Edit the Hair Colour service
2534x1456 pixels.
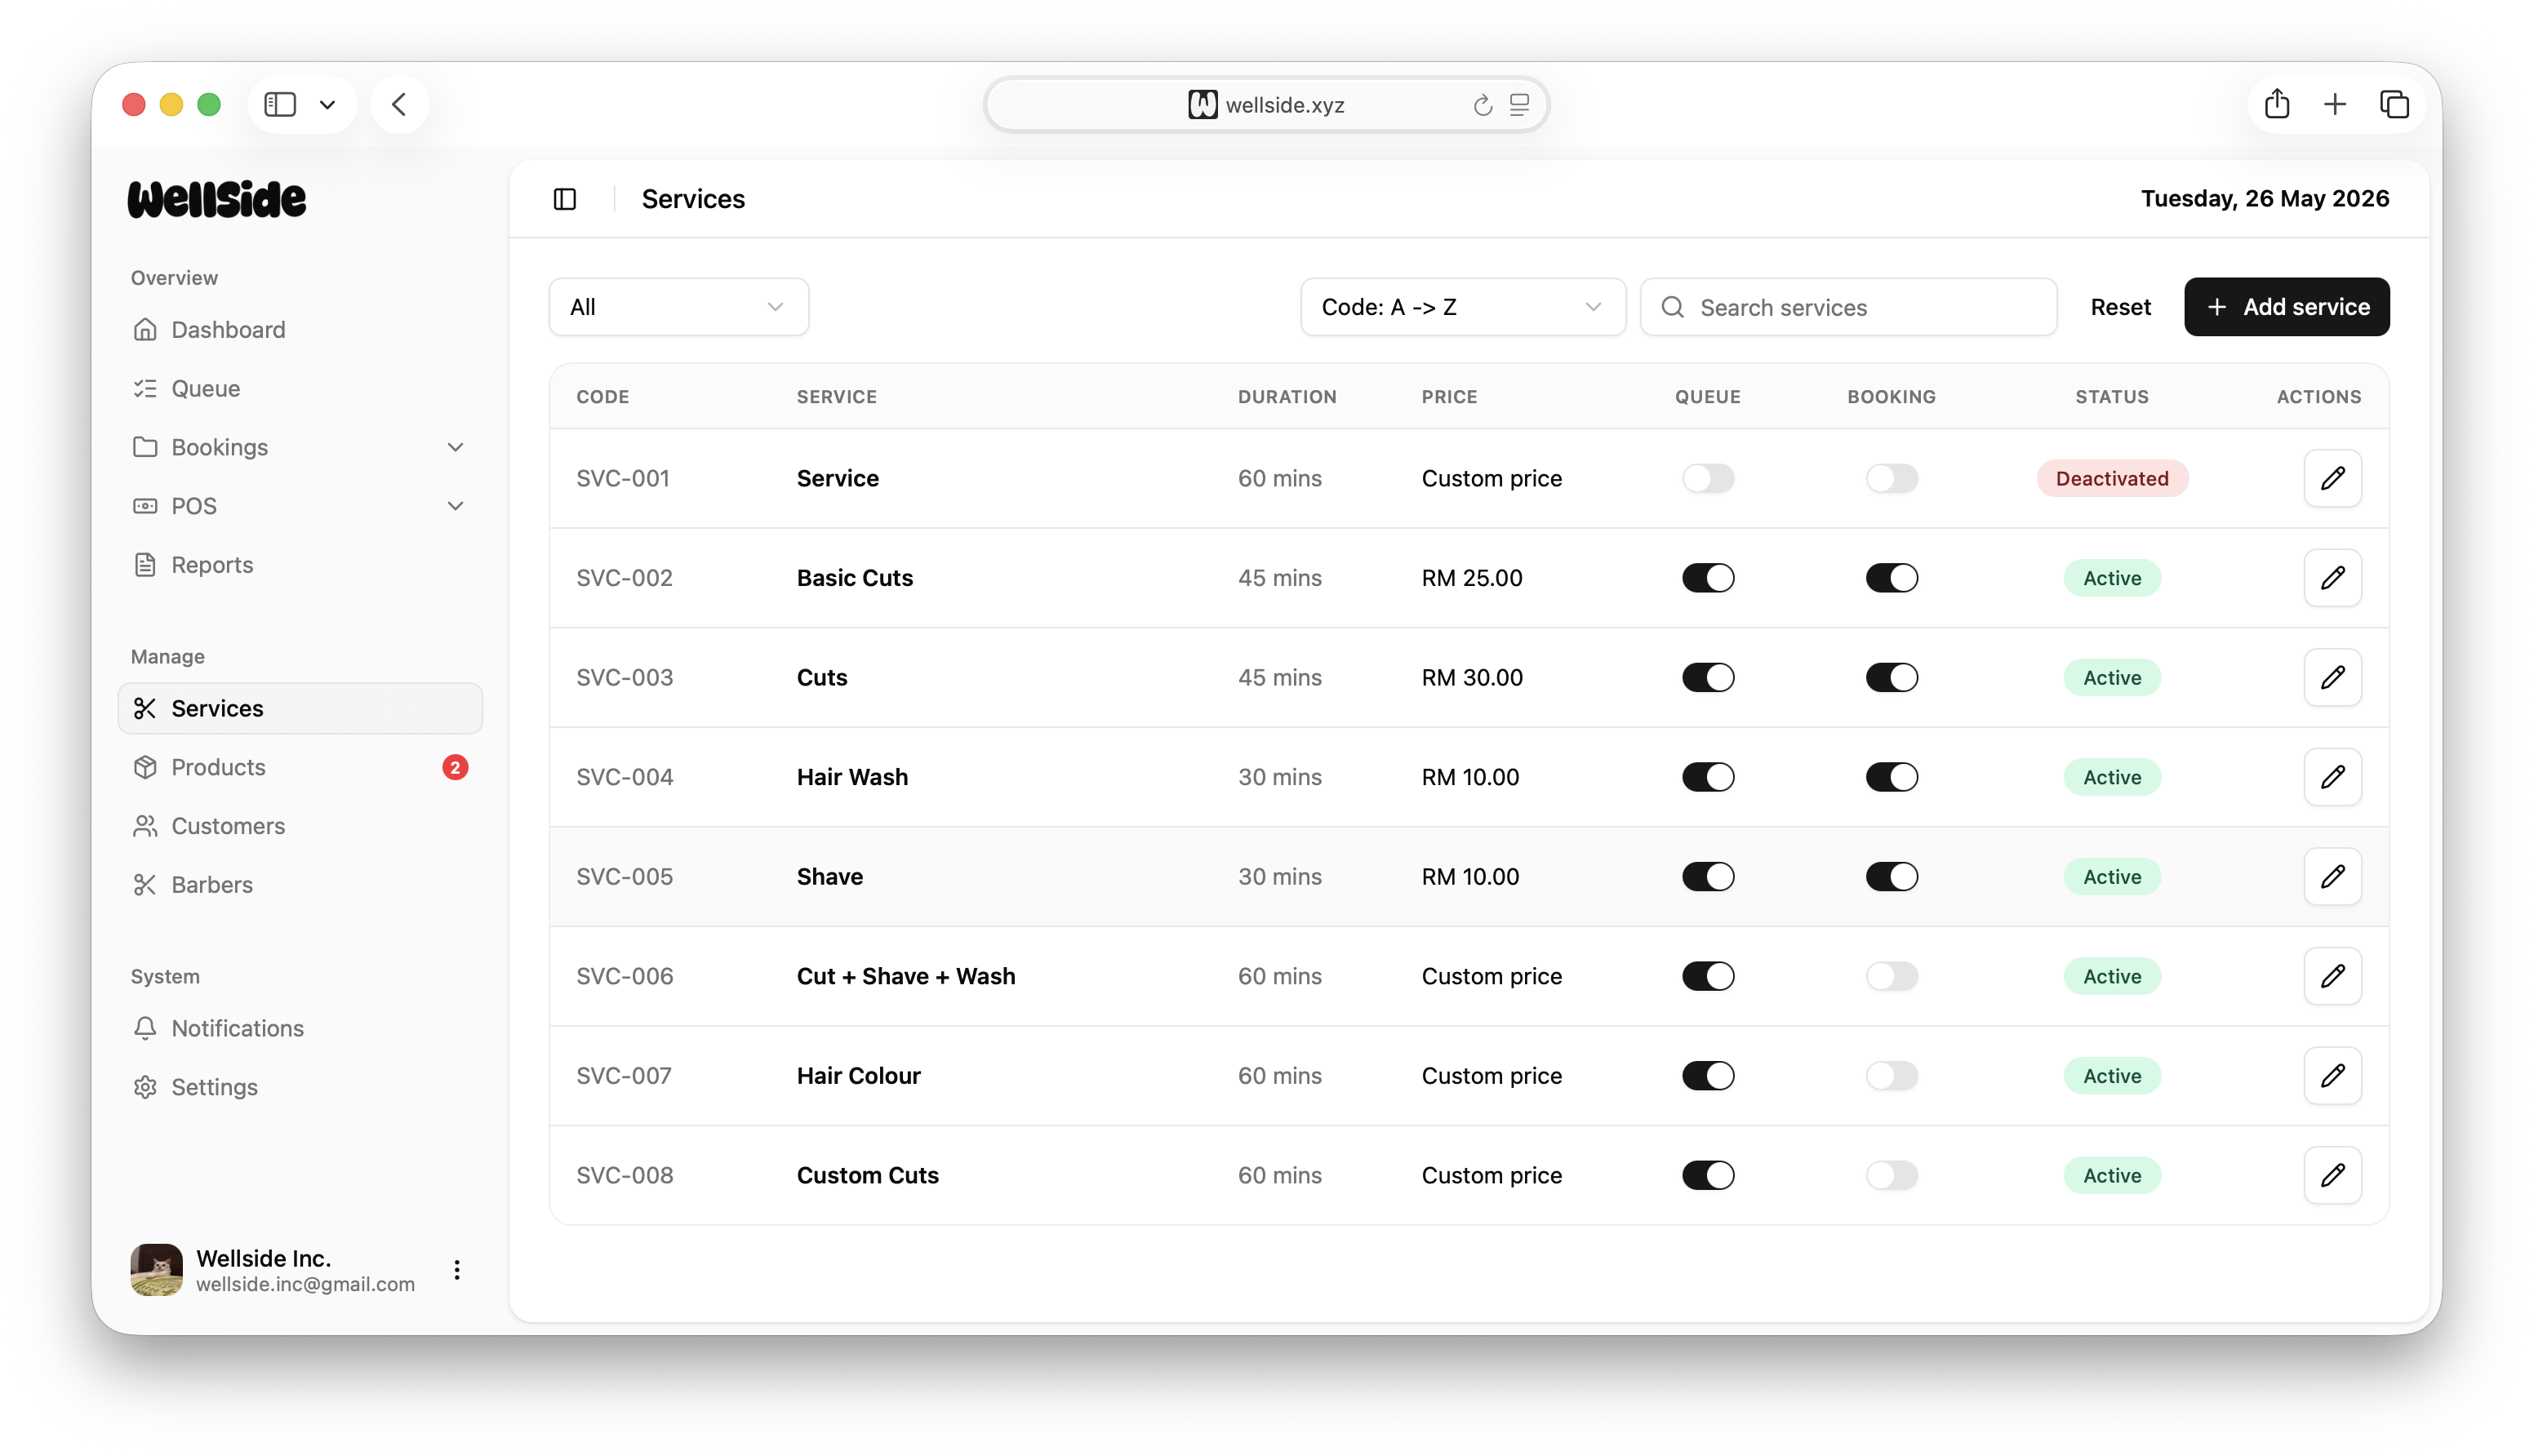point(2332,1075)
